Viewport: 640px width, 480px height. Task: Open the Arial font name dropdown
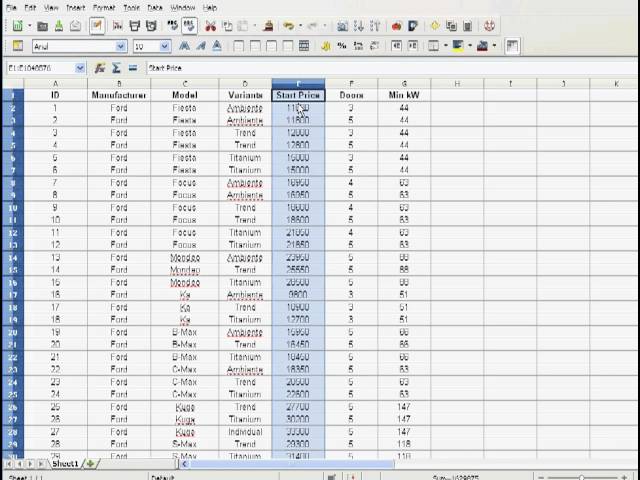click(x=121, y=46)
